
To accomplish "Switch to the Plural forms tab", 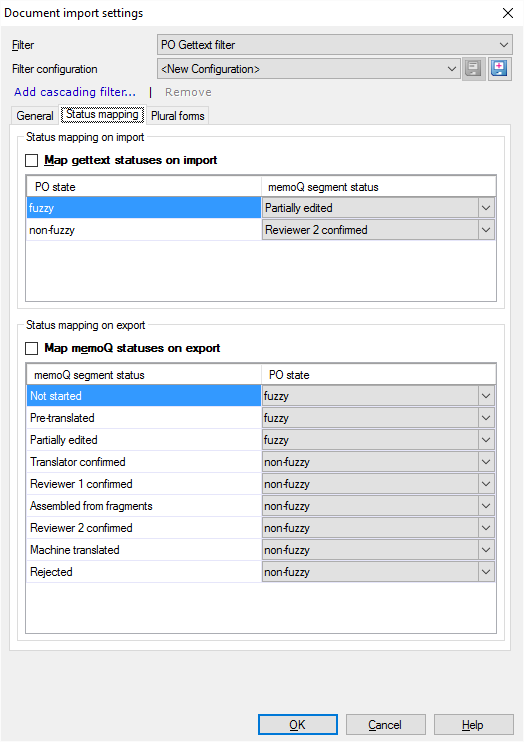I will coord(178,116).
